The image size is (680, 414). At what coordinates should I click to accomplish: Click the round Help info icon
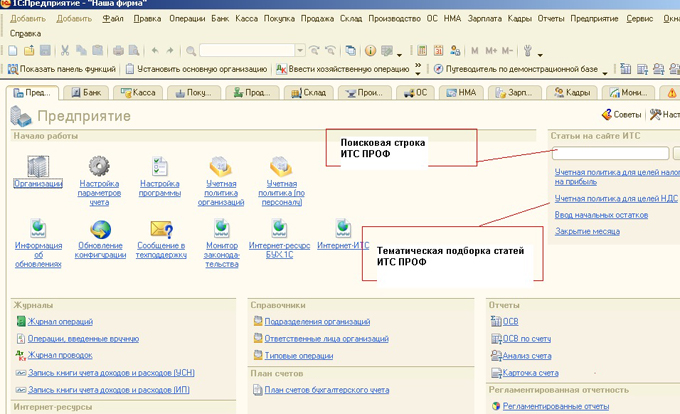click(x=370, y=51)
